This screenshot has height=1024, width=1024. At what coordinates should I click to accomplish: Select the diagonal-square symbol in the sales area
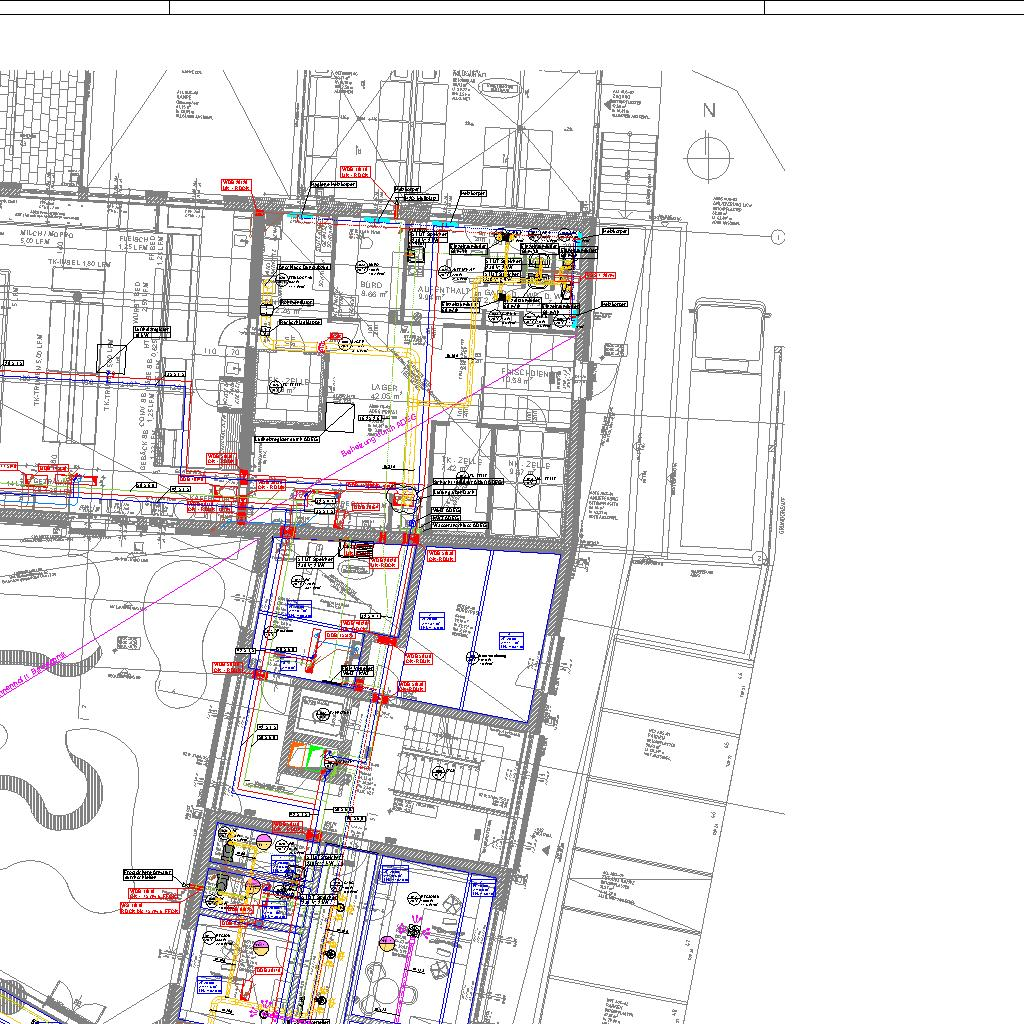click(x=112, y=357)
